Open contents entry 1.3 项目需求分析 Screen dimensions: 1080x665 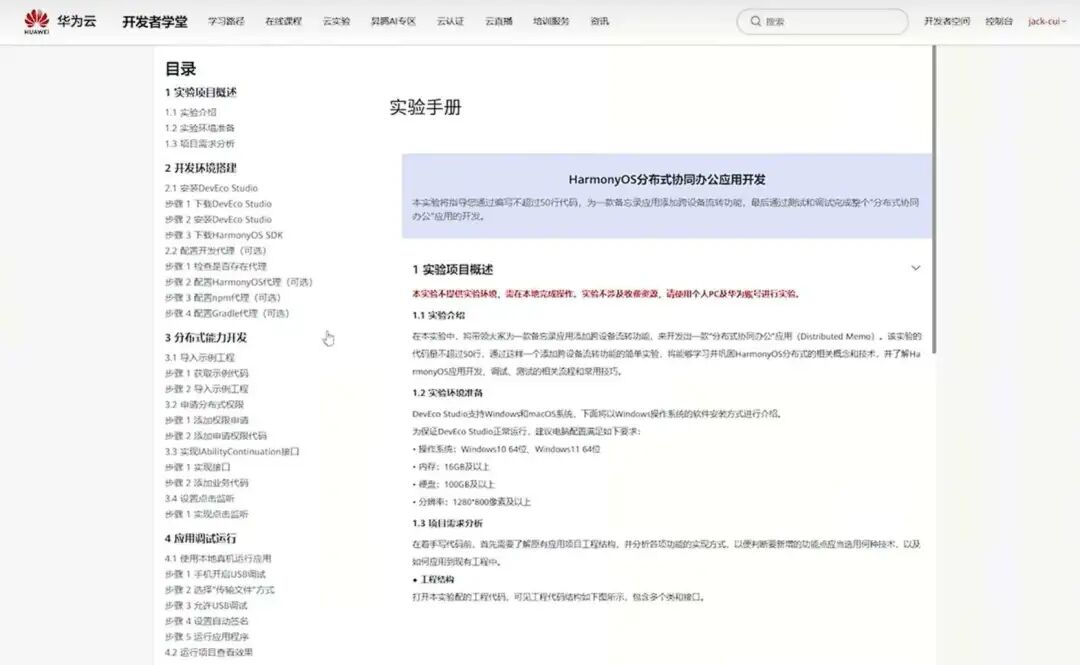coord(200,144)
